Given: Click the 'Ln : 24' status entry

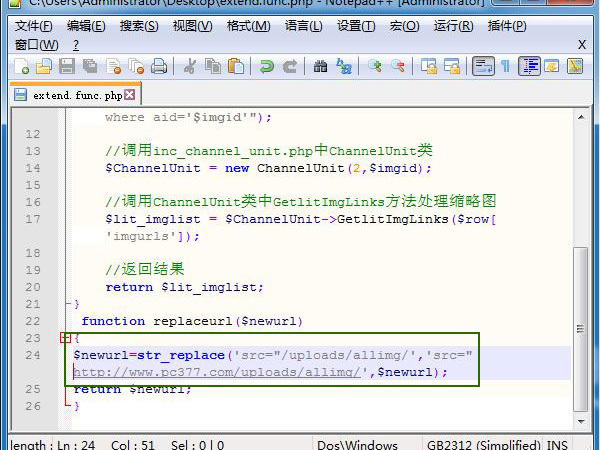Looking at the screenshot, I should (76, 445).
